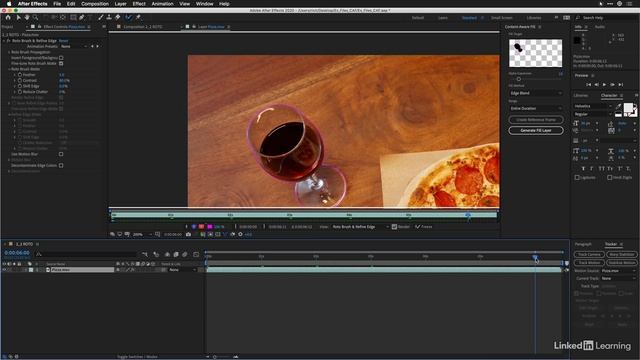This screenshot has height=360, width=640.
Task: Switch to the Audio panel tab
Action: point(600,27)
